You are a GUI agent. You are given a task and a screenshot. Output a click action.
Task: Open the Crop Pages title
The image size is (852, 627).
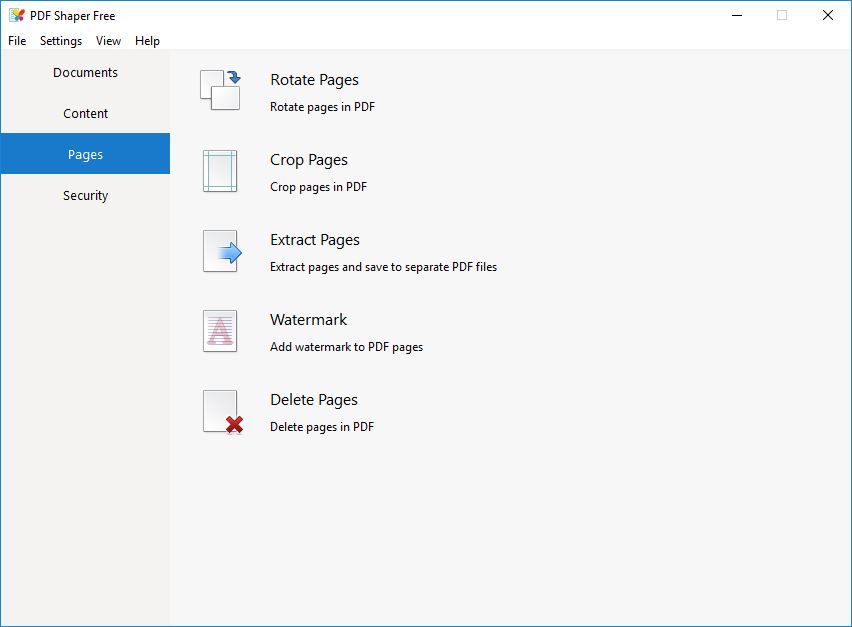tap(309, 160)
